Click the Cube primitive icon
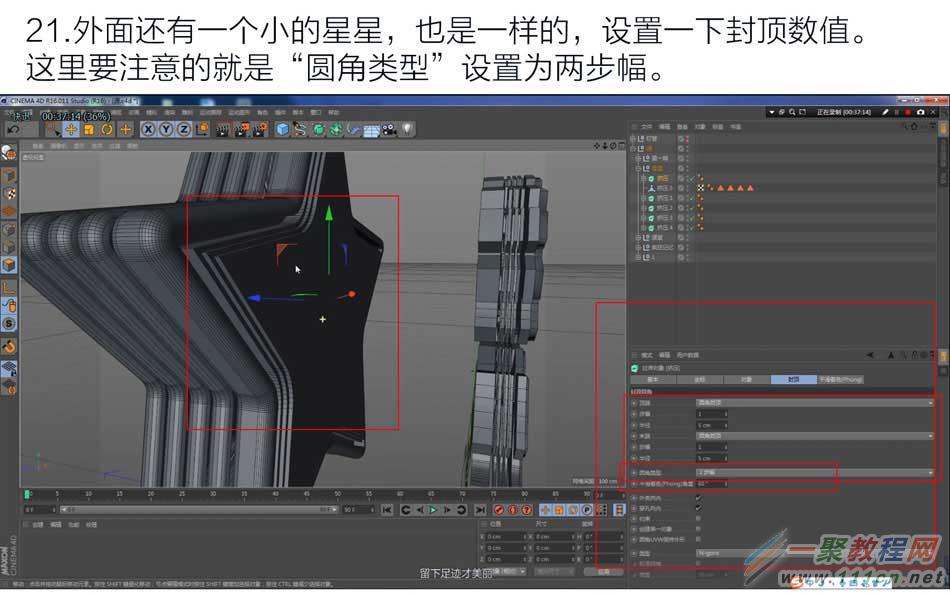This screenshot has height=595, width=950. coord(282,130)
